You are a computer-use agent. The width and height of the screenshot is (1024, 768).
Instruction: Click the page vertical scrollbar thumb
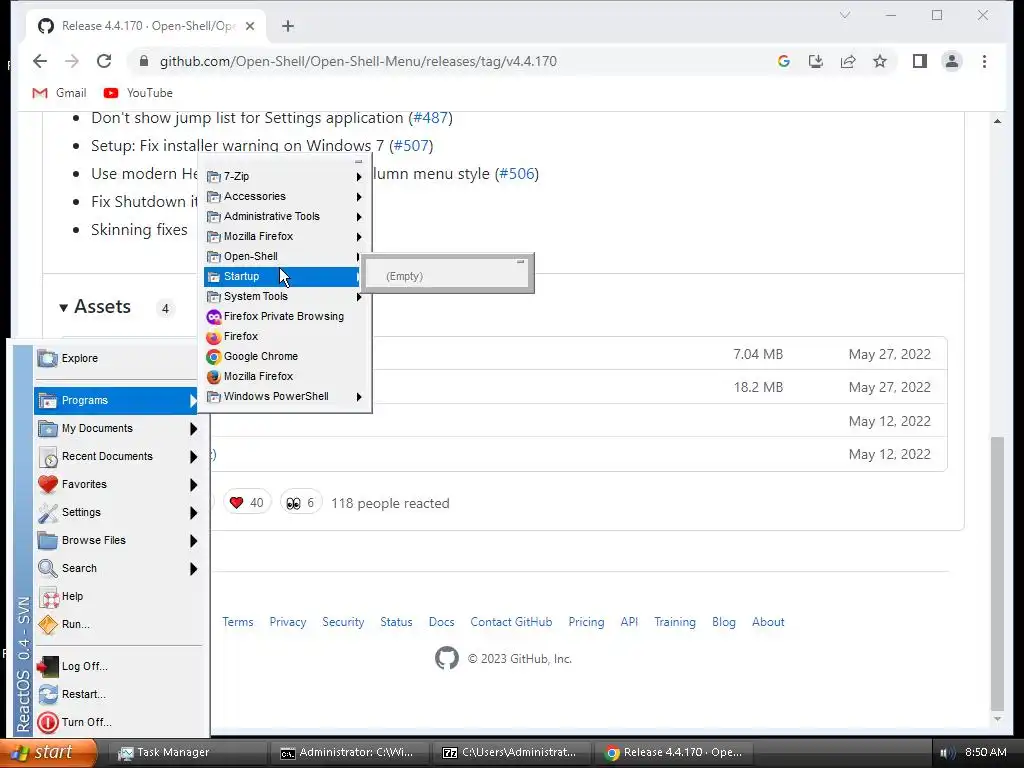pyautogui.click(x=997, y=573)
